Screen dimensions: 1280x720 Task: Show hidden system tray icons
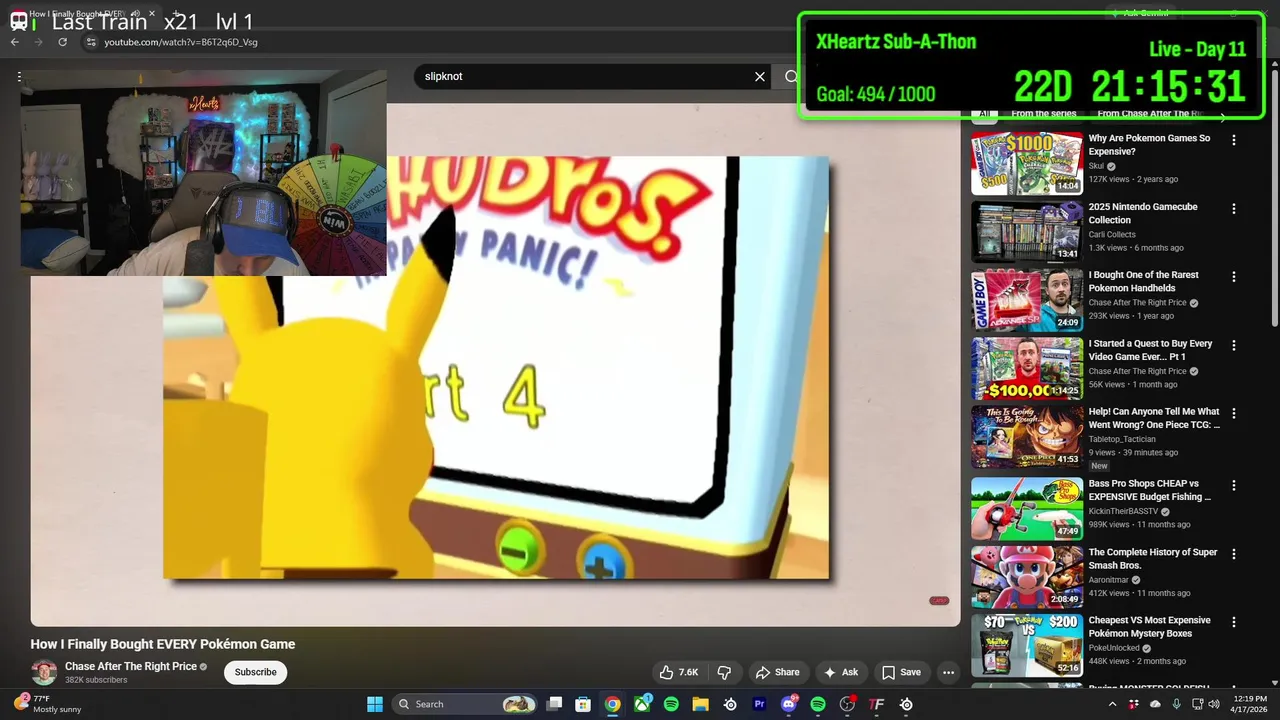point(1113,704)
